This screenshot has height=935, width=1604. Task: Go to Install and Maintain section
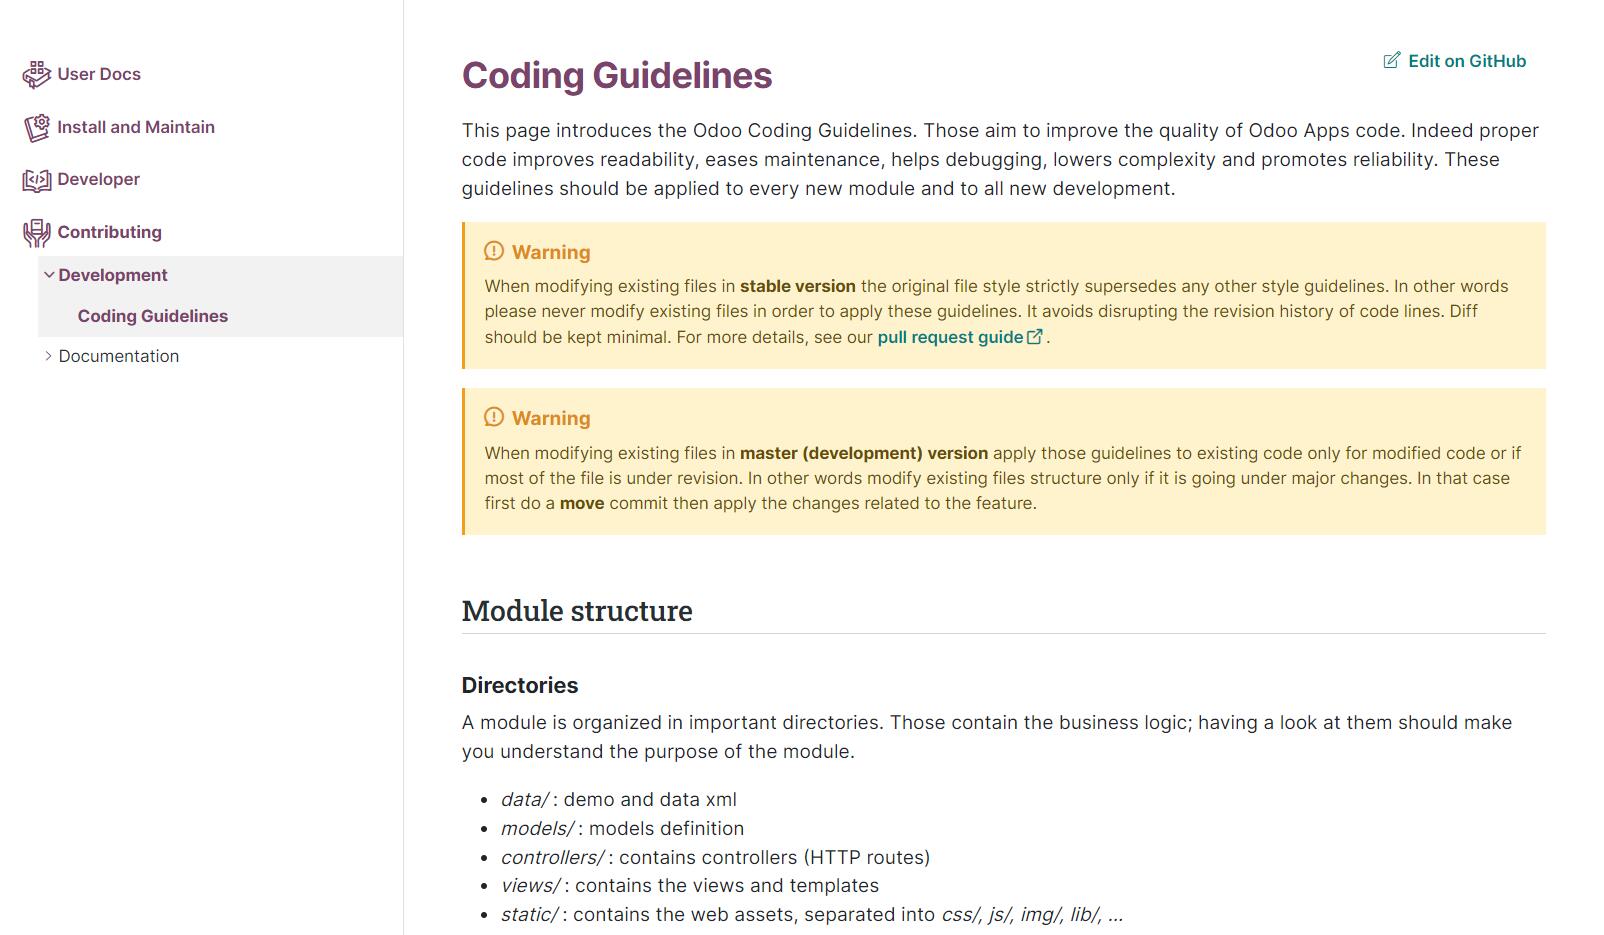(x=136, y=127)
